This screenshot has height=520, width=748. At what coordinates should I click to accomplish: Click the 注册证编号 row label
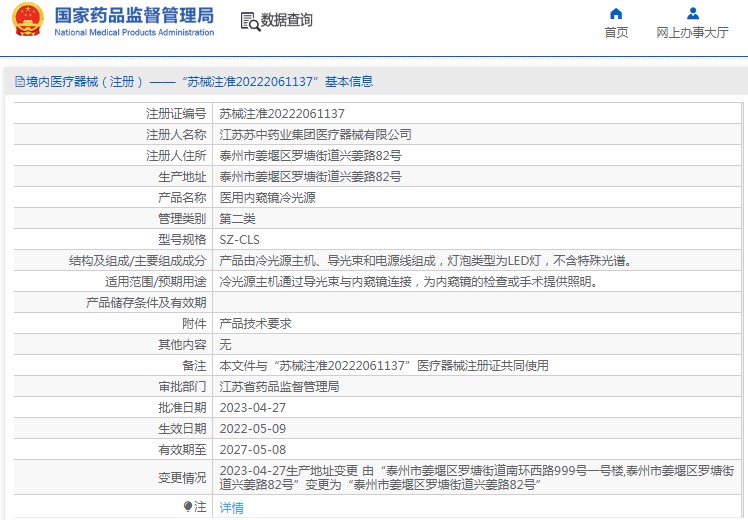[x=176, y=114]
